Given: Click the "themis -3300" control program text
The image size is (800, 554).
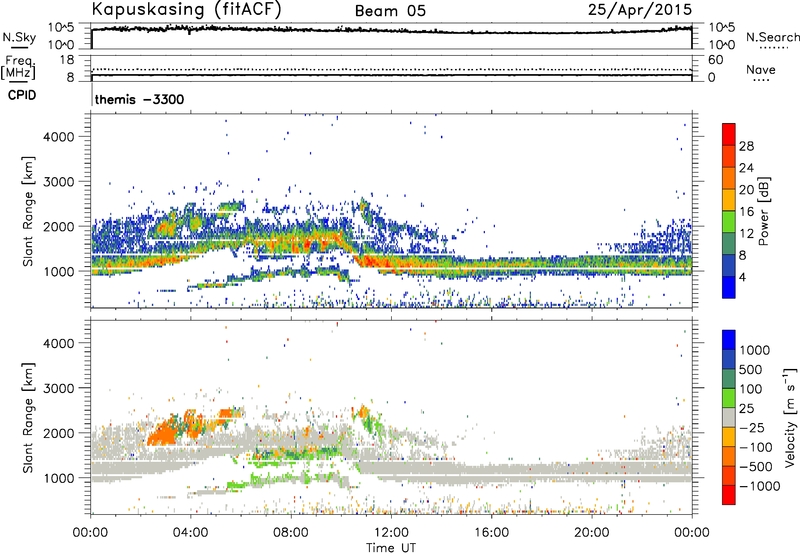Looking at the screenshot, I should 139,99.
